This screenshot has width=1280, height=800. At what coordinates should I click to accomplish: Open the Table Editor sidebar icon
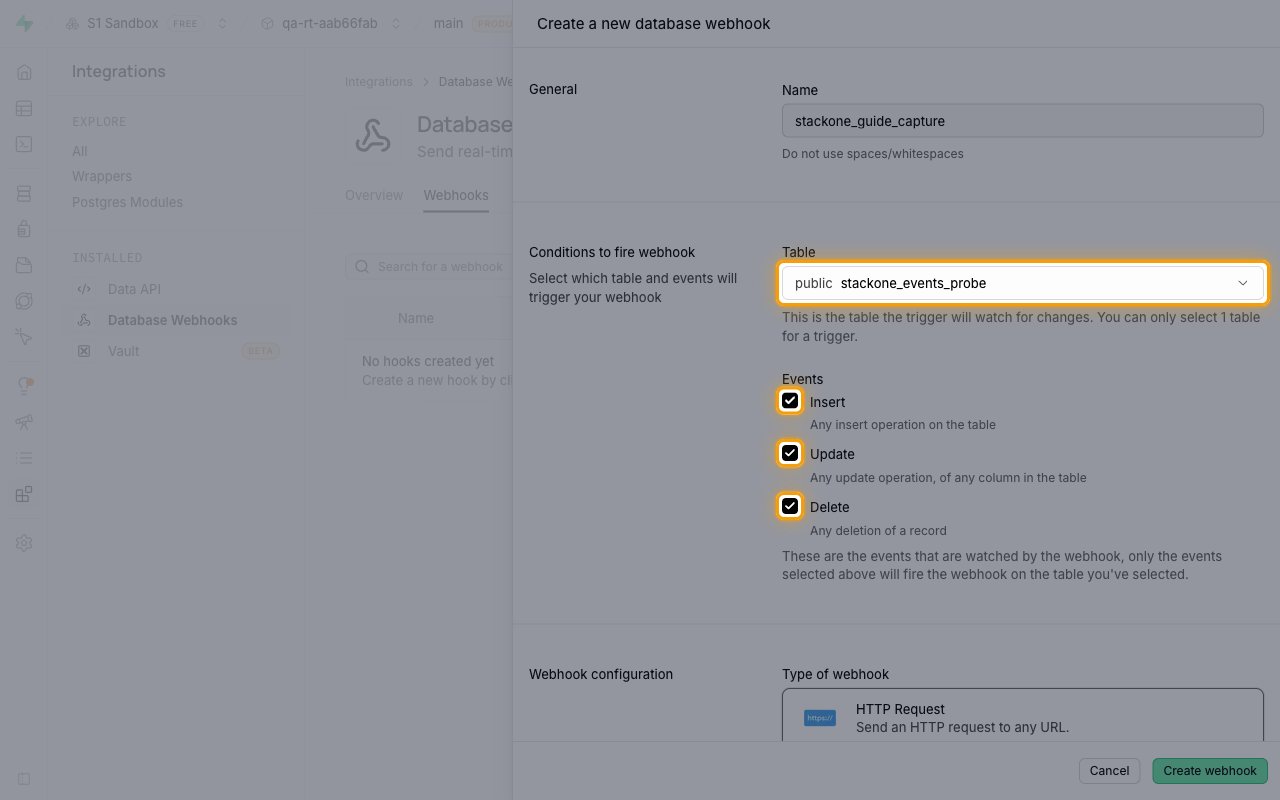coord(24,108)
